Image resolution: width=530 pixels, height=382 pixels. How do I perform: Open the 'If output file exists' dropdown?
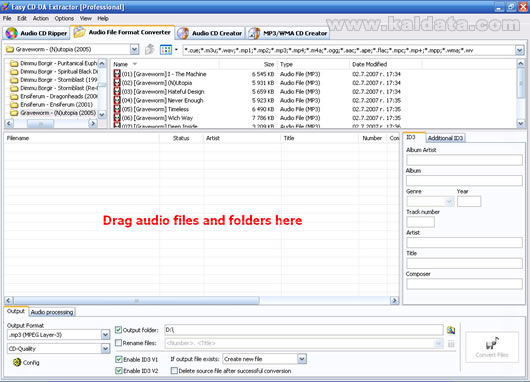(x=302, y=359)
